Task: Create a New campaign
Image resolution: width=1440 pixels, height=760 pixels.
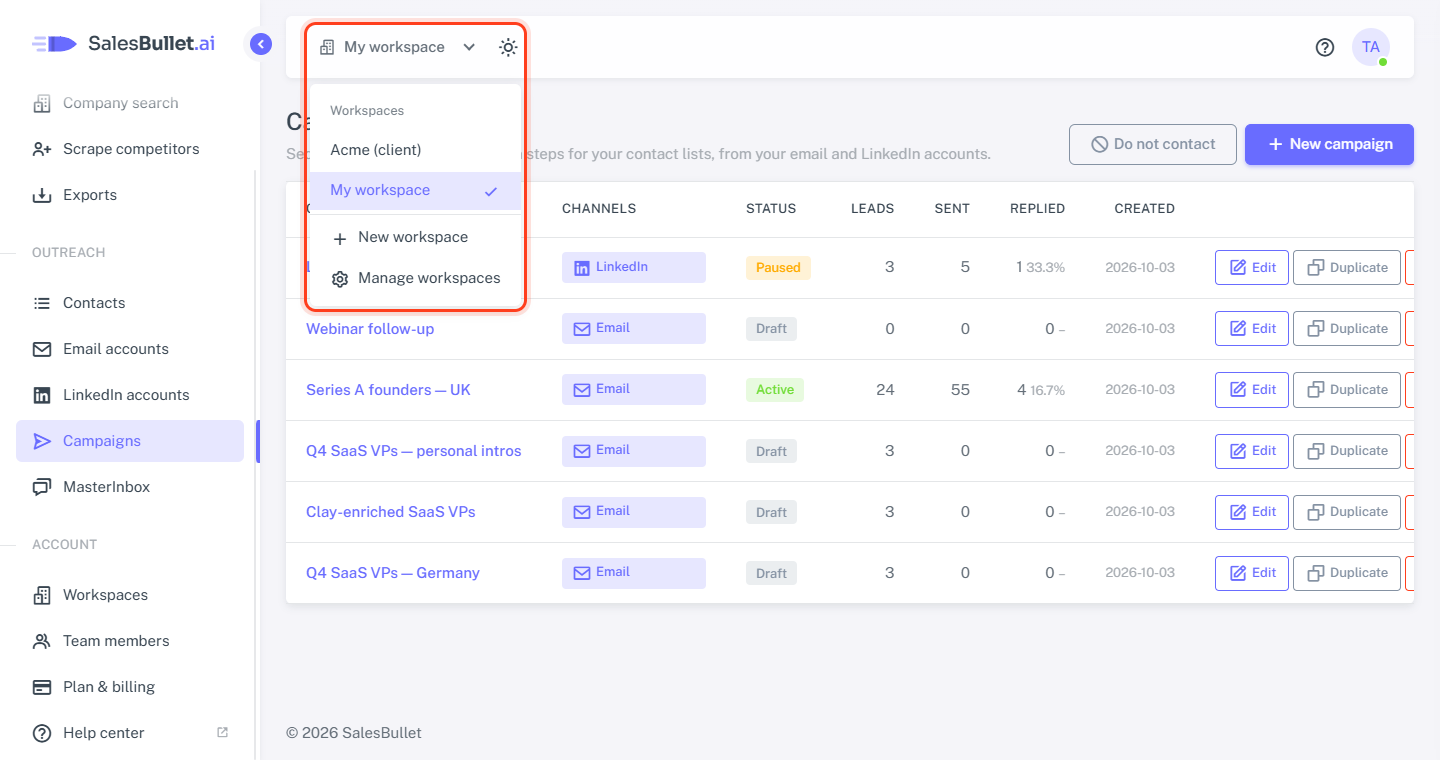Action: pyautogui.click(x=1329, y=144)
